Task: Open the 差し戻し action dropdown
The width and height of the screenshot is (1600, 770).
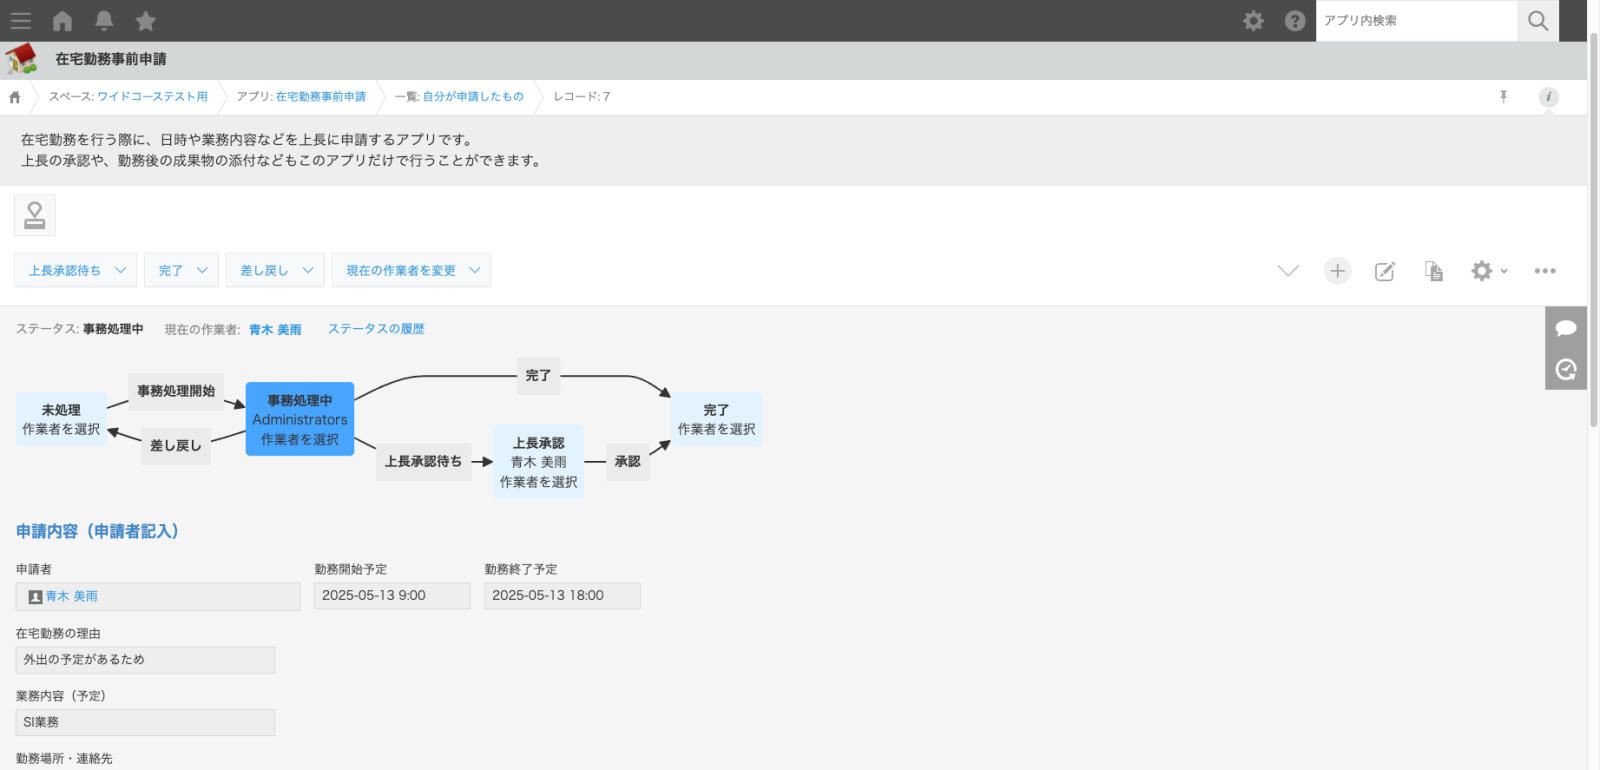Action: click(275, 270)
